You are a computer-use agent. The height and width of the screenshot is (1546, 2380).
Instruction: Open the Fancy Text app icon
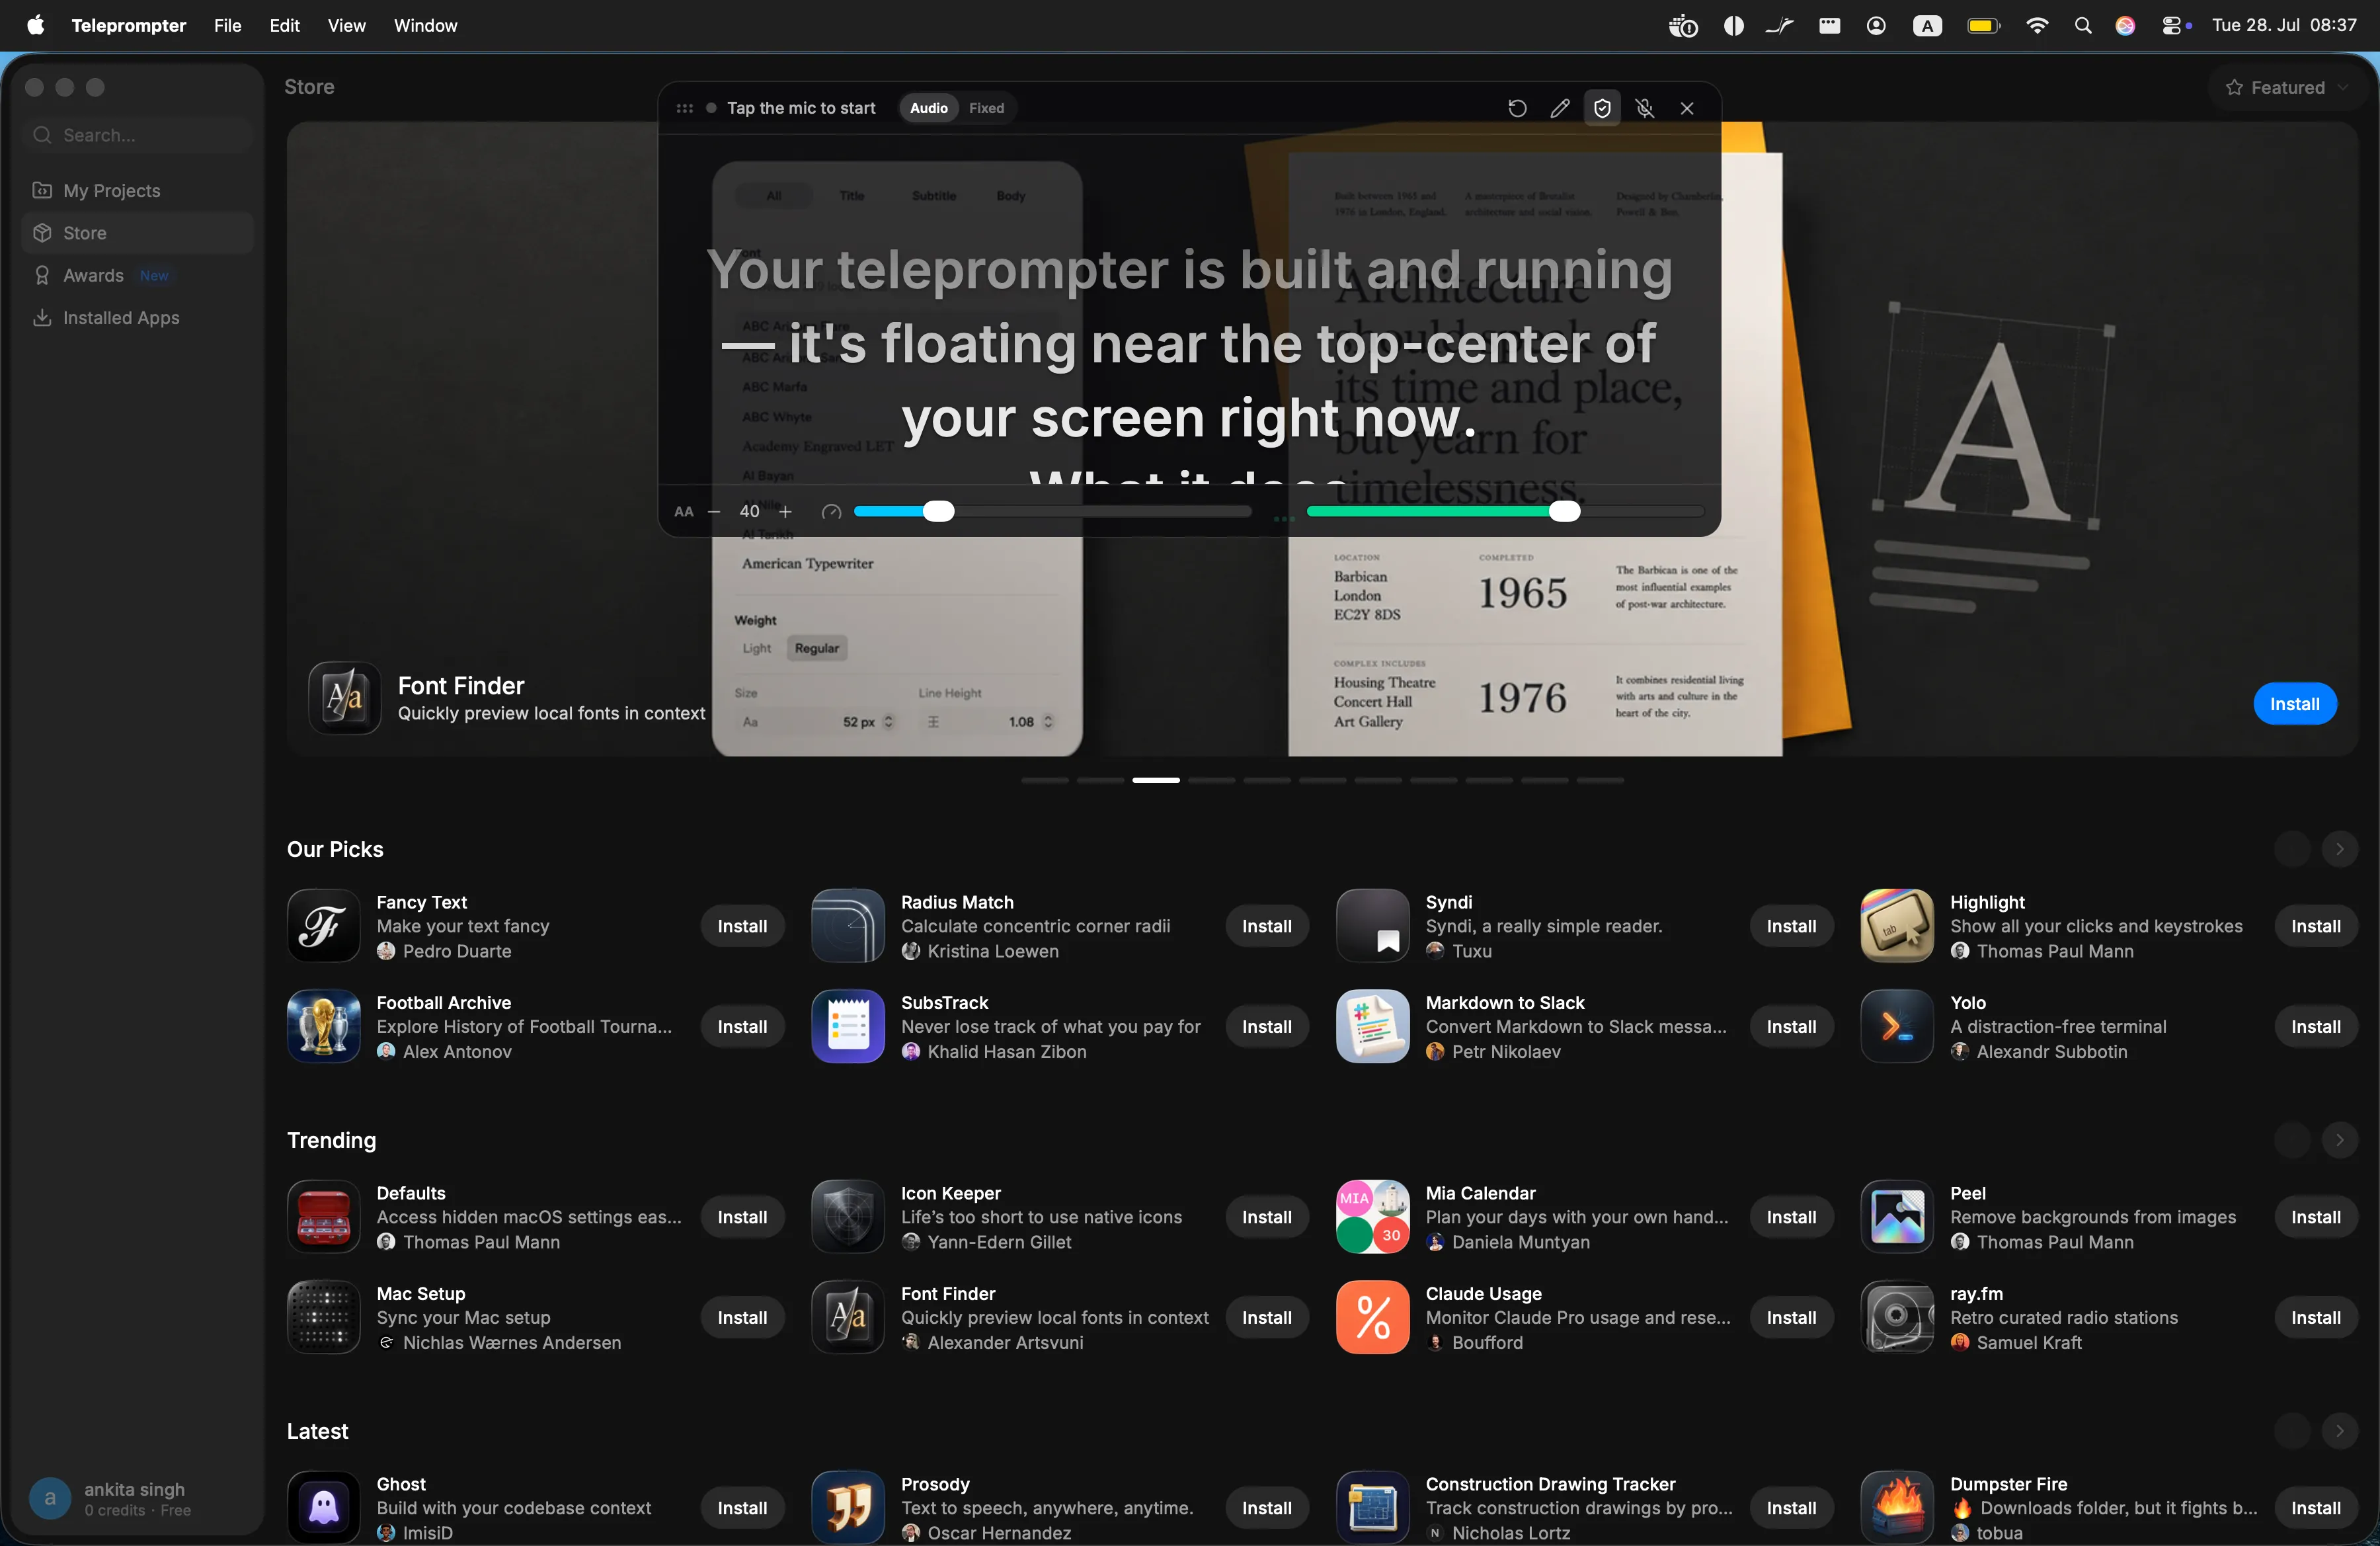323,926
